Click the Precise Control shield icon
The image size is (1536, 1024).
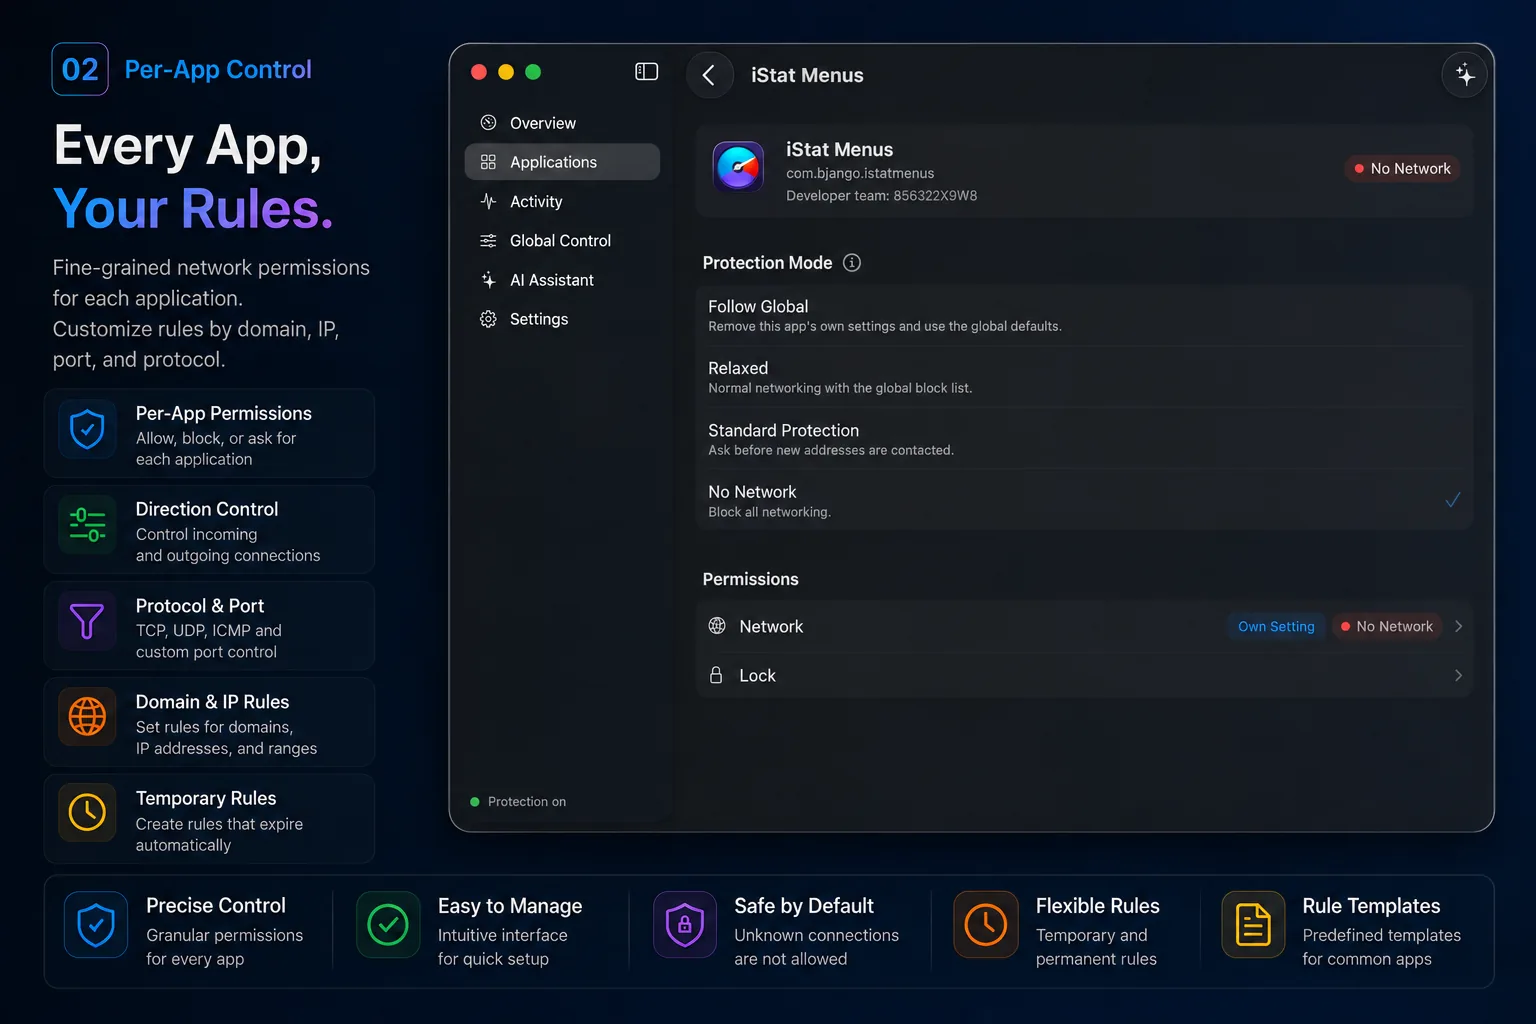point(96,925)
